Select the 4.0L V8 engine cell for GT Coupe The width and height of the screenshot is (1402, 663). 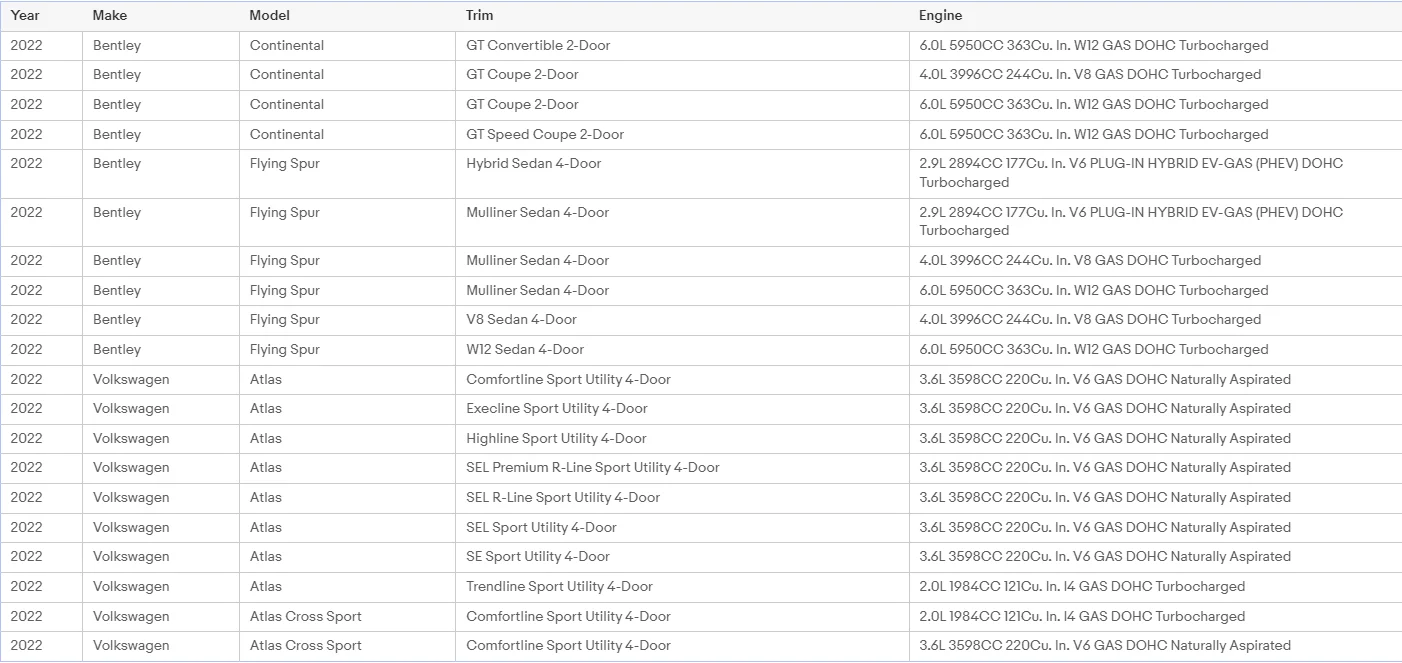1155,75
